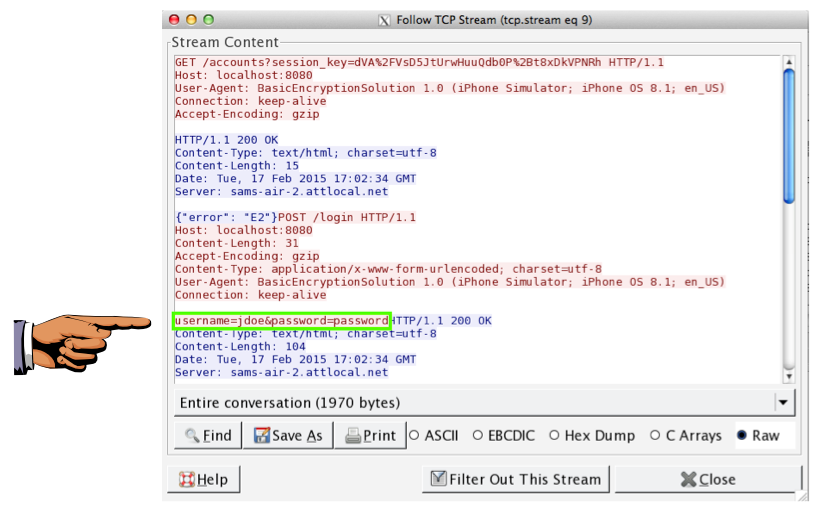Screen dimensions: 819x510
Task: Click the '{"error": "E2"}' text
Action: 226,217
